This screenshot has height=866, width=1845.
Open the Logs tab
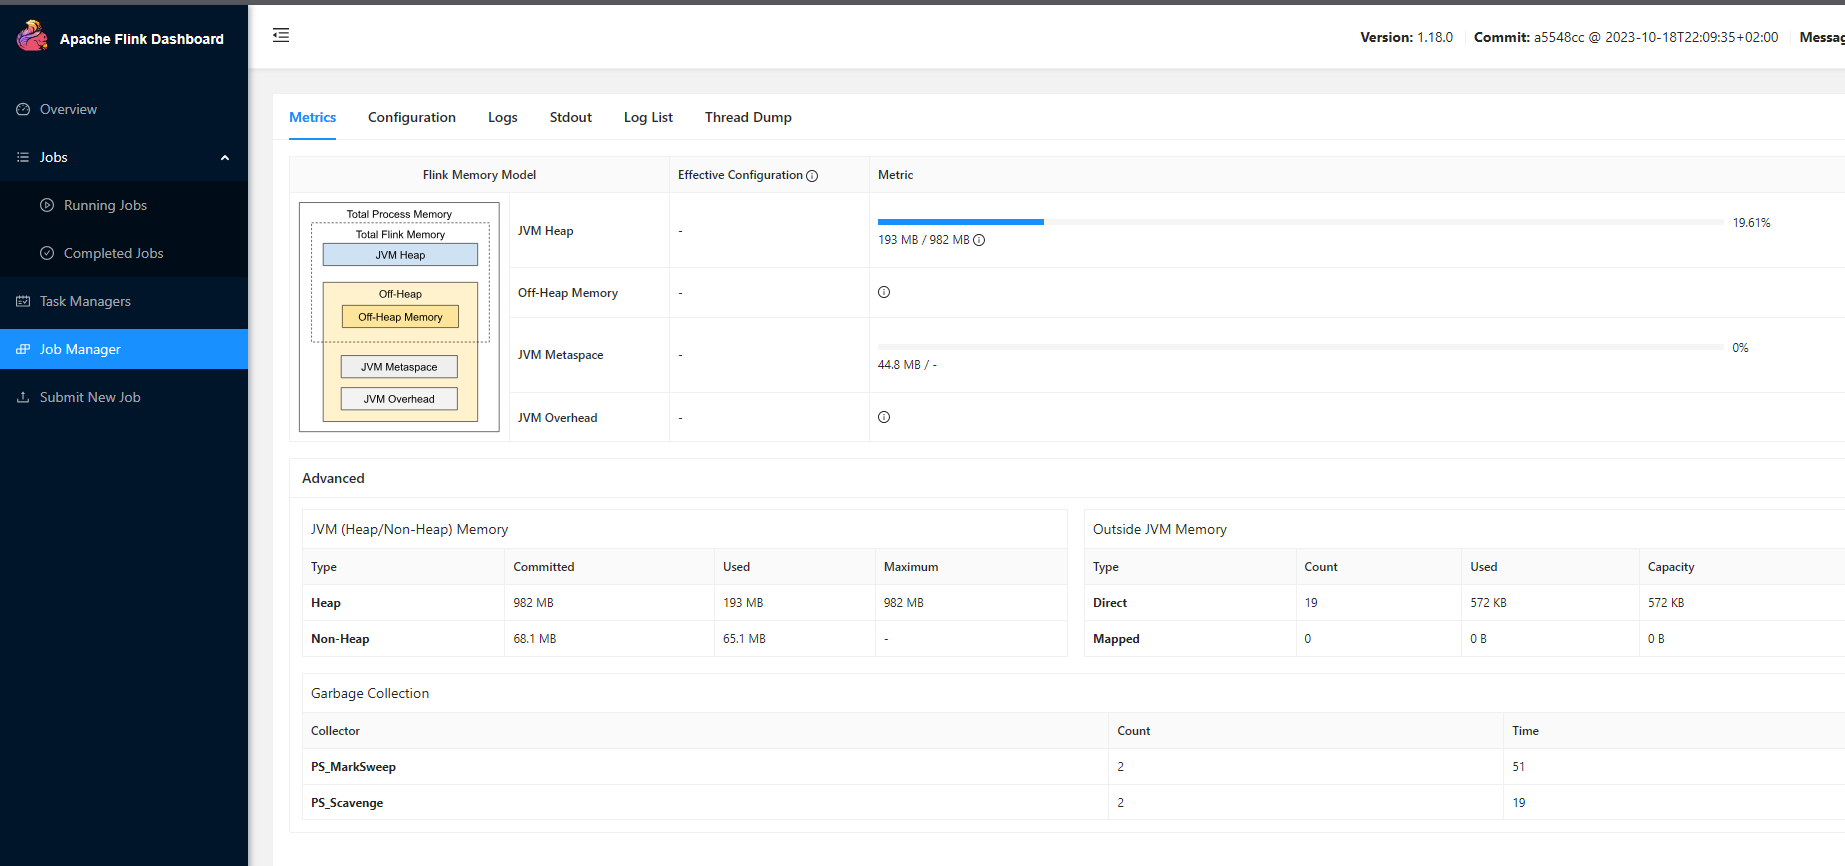click(502, 117)
